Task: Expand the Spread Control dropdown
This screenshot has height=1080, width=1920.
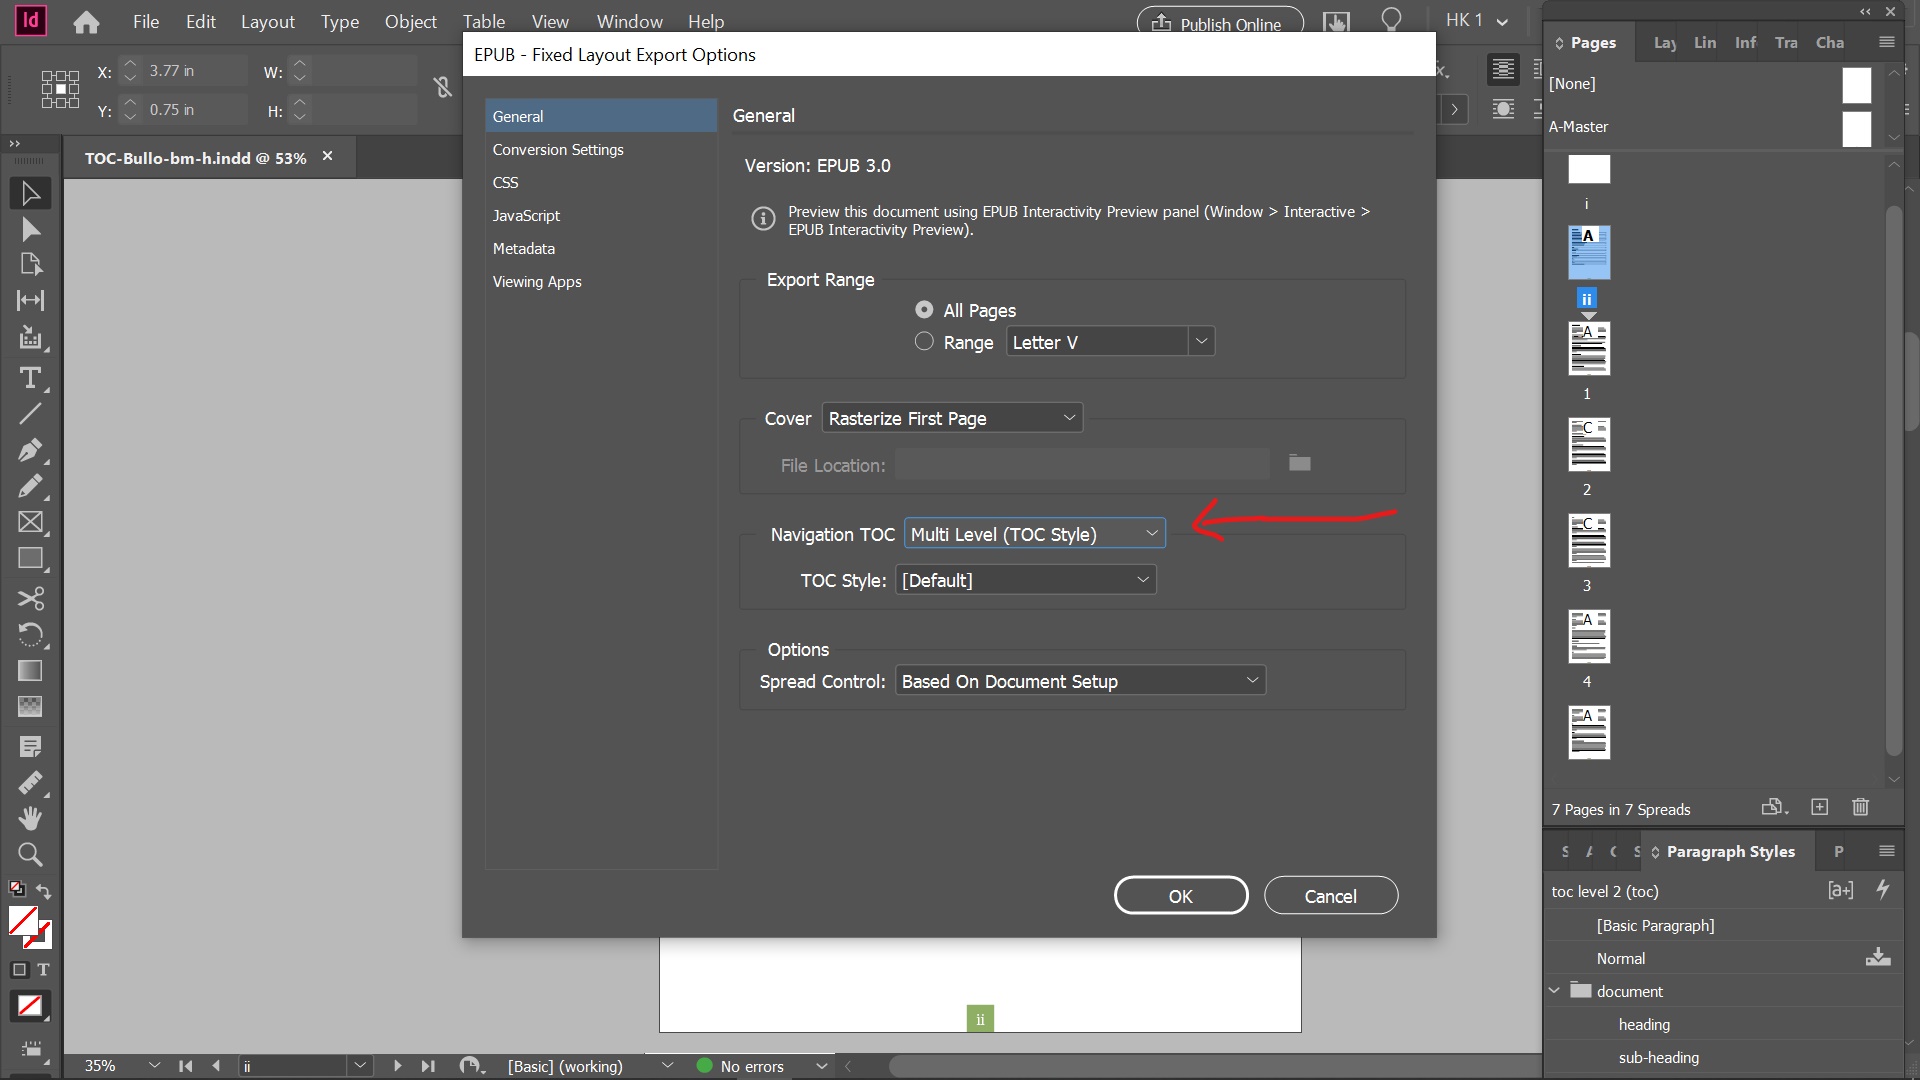Action: [x=1080, y=681]
